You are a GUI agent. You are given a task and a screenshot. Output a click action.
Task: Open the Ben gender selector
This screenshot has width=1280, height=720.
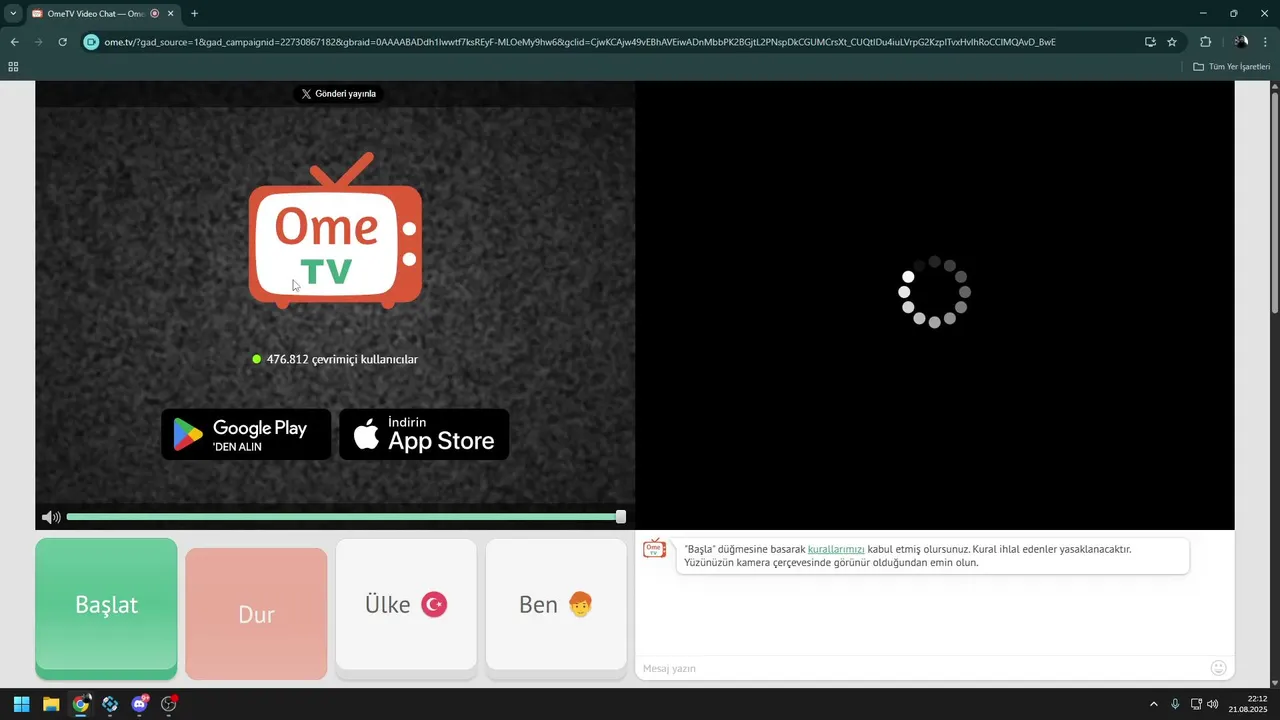(x=556, y=605)
